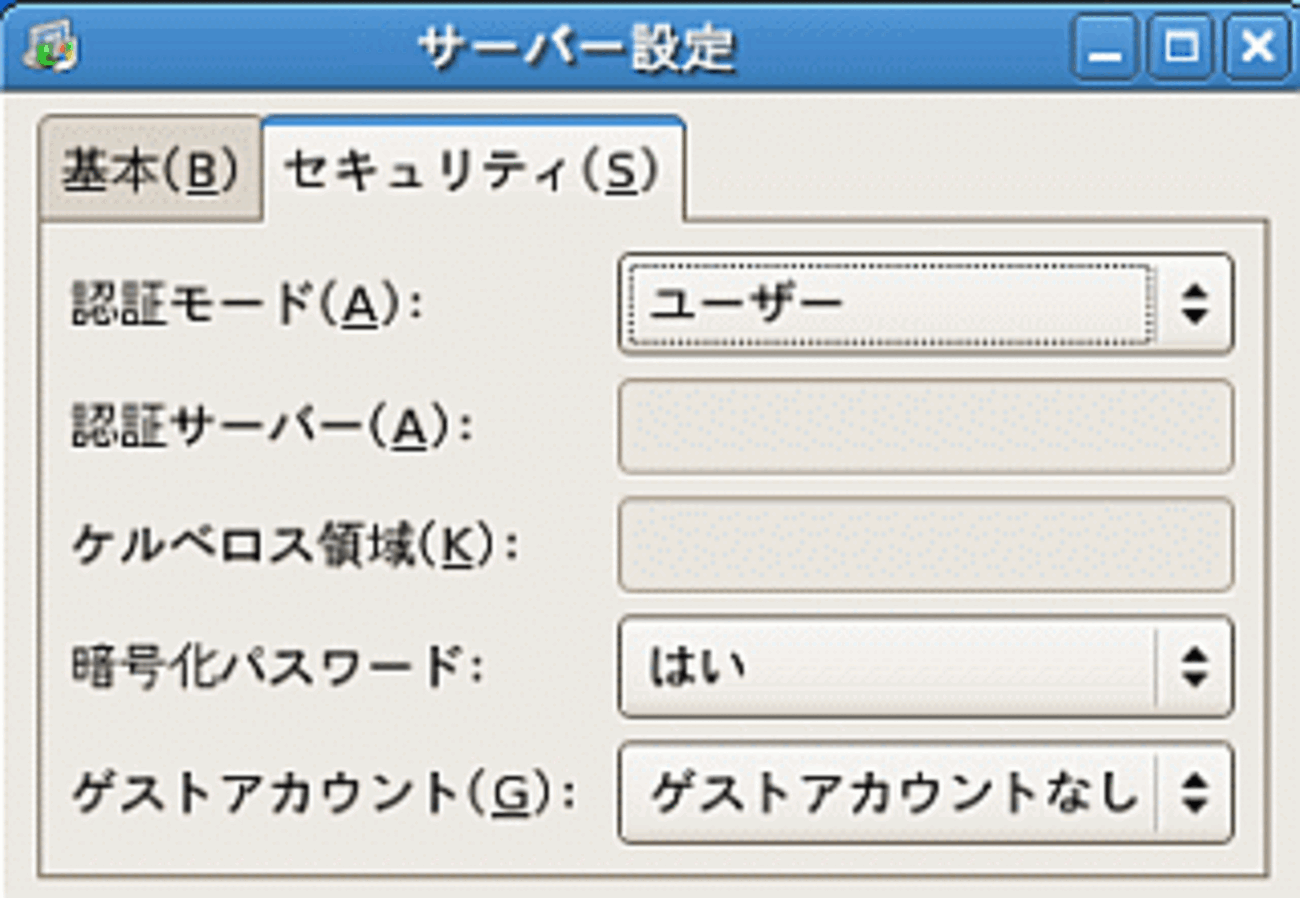The height and width of the screenshot is (898, 1300).
Task: Select the セキュリティ(S) tab
Action: click(472, 171)
